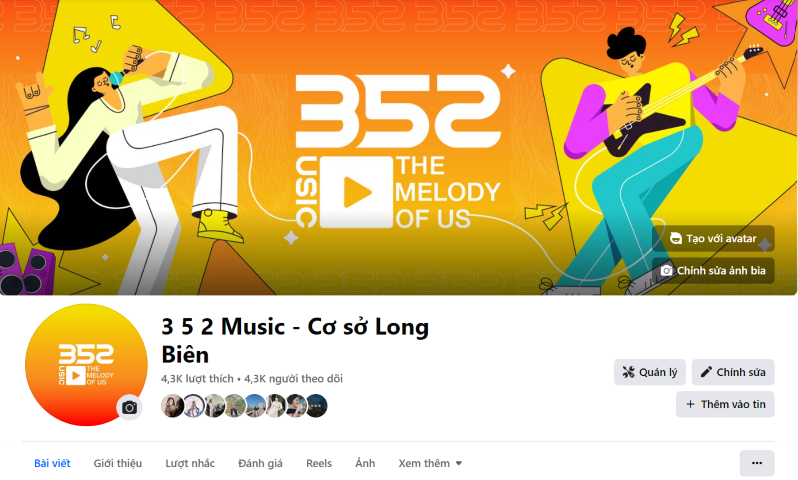Click the last follower avatar with dots
This screenshot has width=798, height=480.
tap(316, 406)
